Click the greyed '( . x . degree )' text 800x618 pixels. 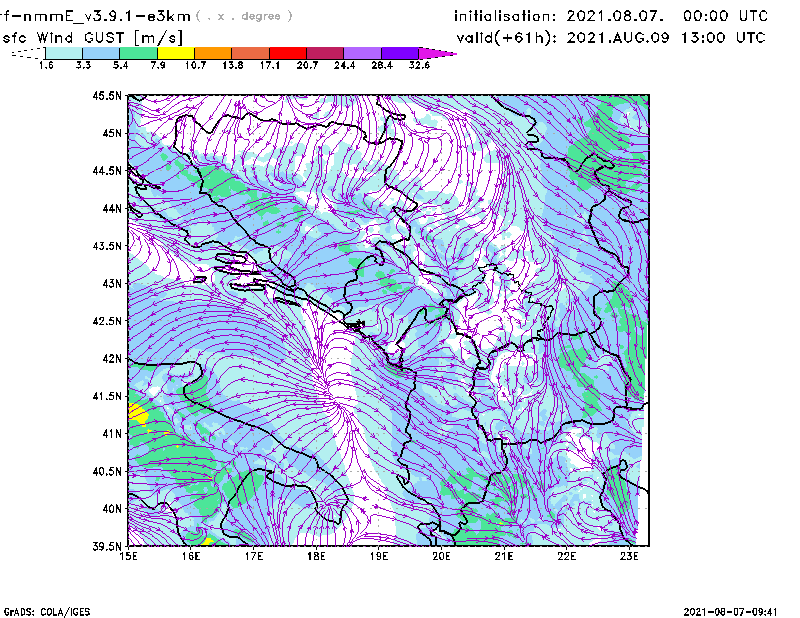[x=244, y=16]
